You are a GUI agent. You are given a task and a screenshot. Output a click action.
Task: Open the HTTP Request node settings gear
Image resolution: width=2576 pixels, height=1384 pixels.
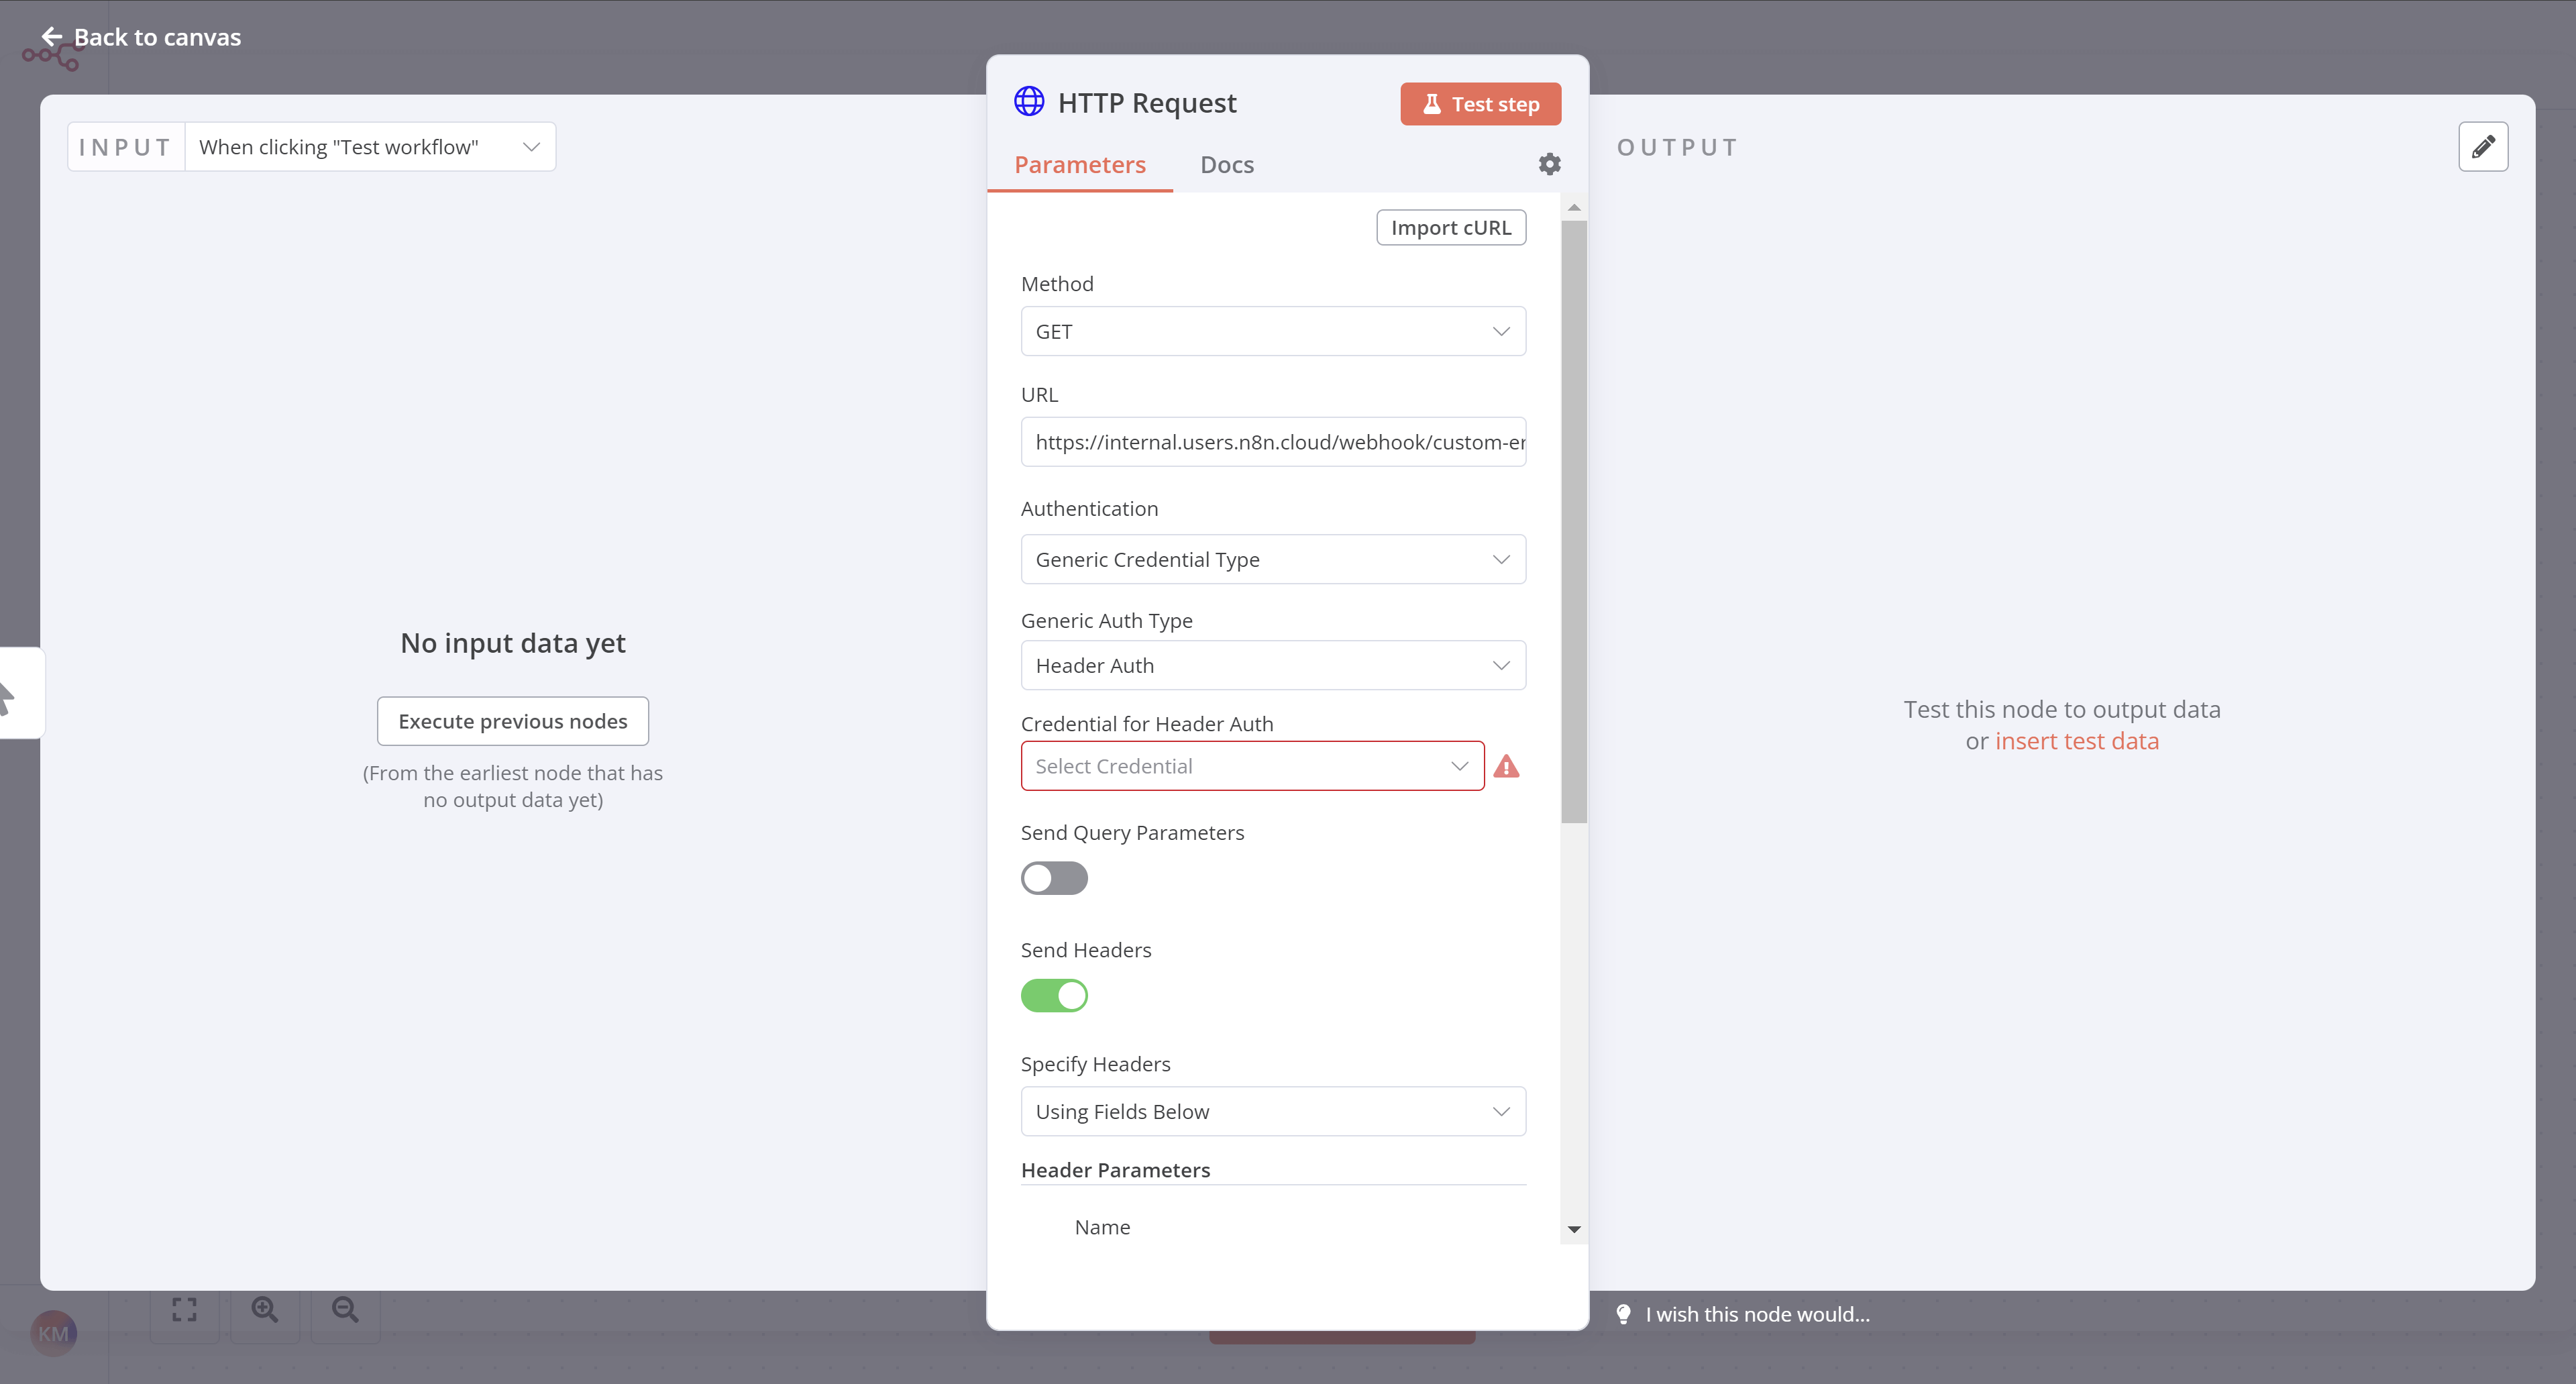tap(1549, 163)
